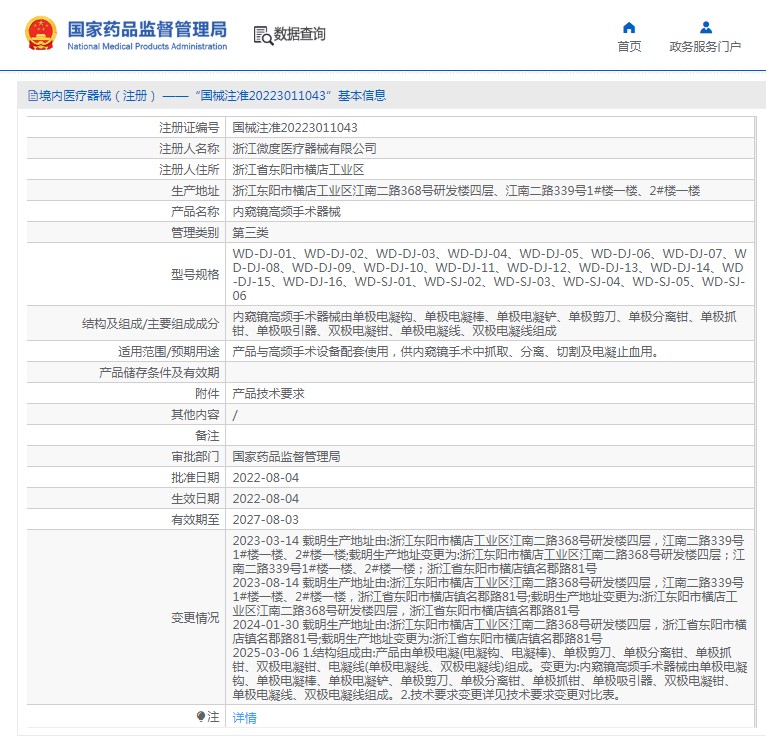Click the slash value of 其他内容
The width and height of the screenshot is (766, 740).
click(235, 415)
